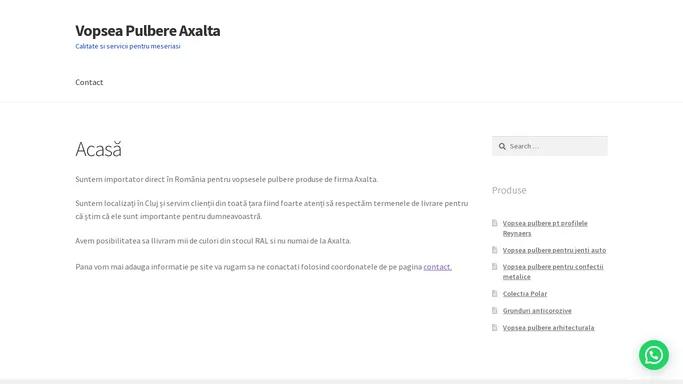The width and height of the screenshot is (683, 384).
Task: Click paragraph starting Avem posibilitatea sa livram
Action: pos(213,241)
